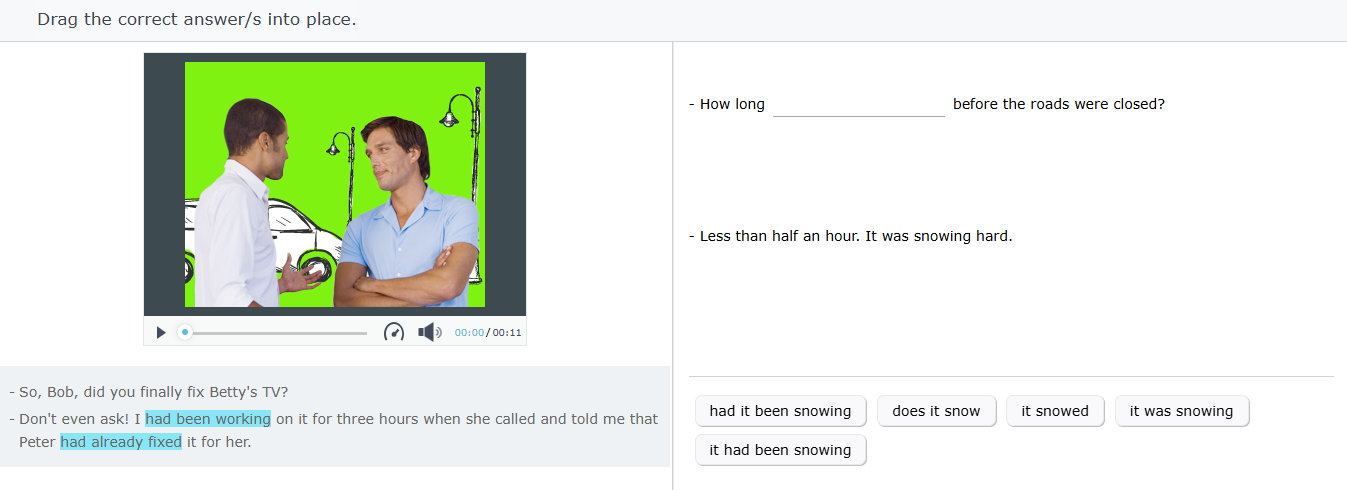The height and width of the screenshot is (490, 1347).
Task: Click the video frame of two men
Action: [335, 185]
